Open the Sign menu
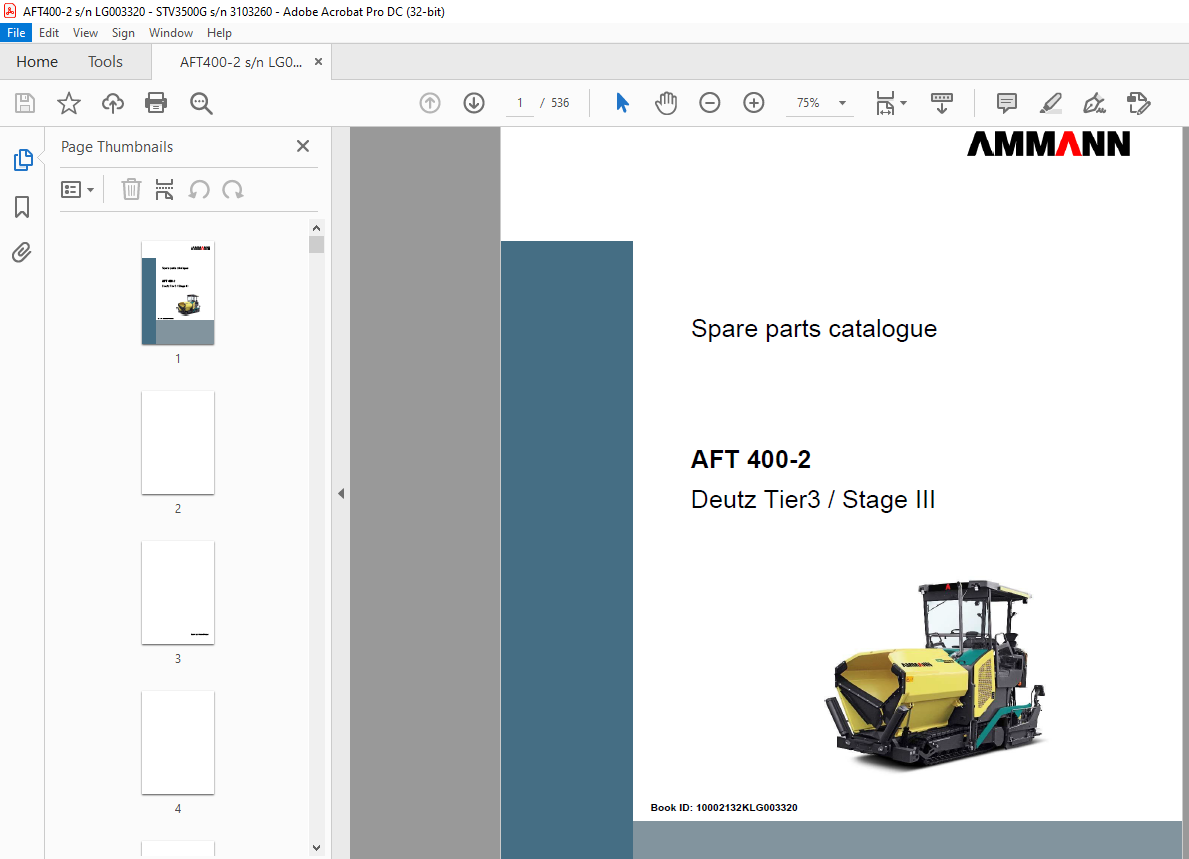The height and width of the screenshot is (859, 1189). tap(123, 33)
